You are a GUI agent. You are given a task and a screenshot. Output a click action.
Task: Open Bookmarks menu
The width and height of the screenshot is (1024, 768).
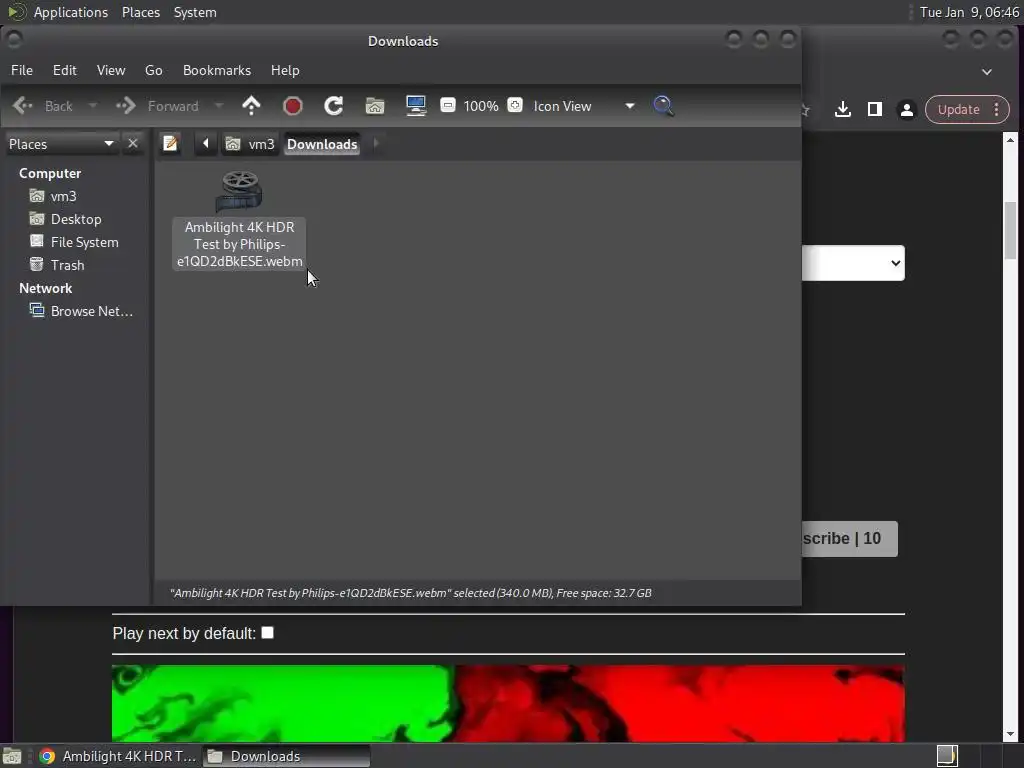coord(217,70)
